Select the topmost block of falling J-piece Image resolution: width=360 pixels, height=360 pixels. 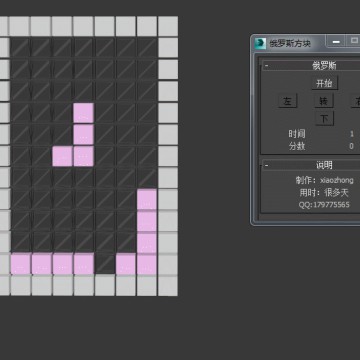[83, 113]
